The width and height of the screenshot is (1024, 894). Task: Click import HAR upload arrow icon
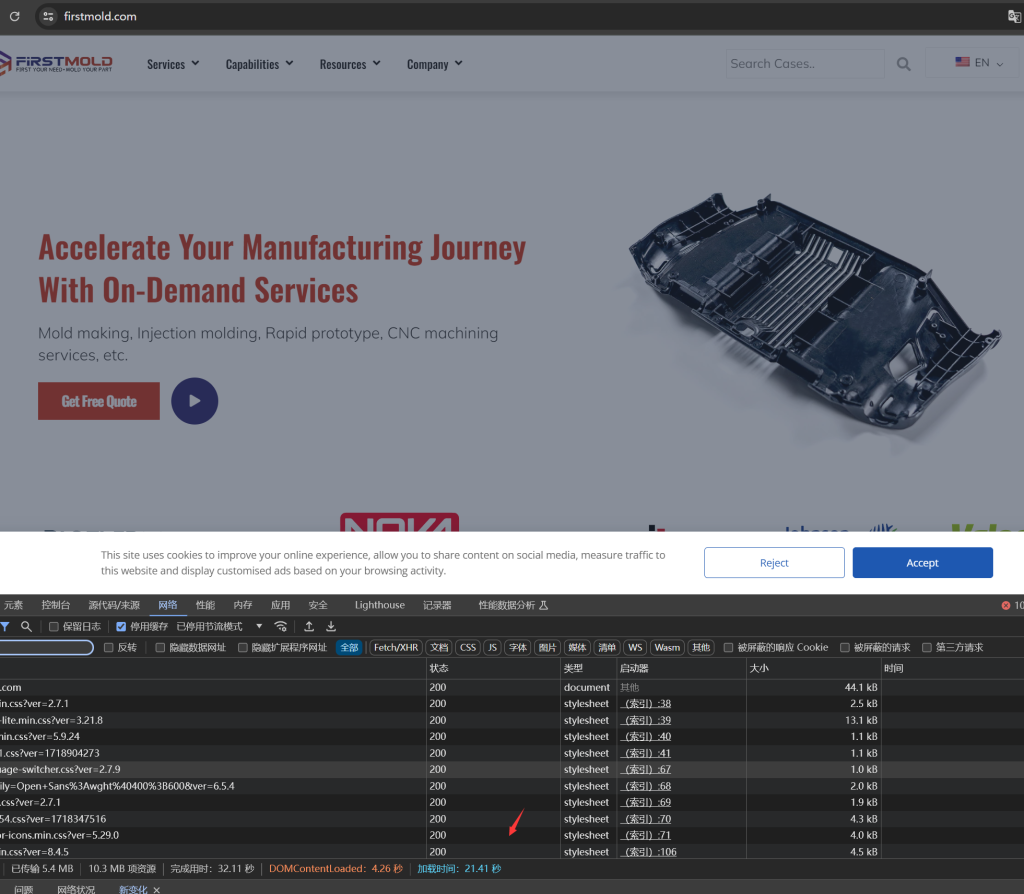pyautogui.click(x=309, y=626)
